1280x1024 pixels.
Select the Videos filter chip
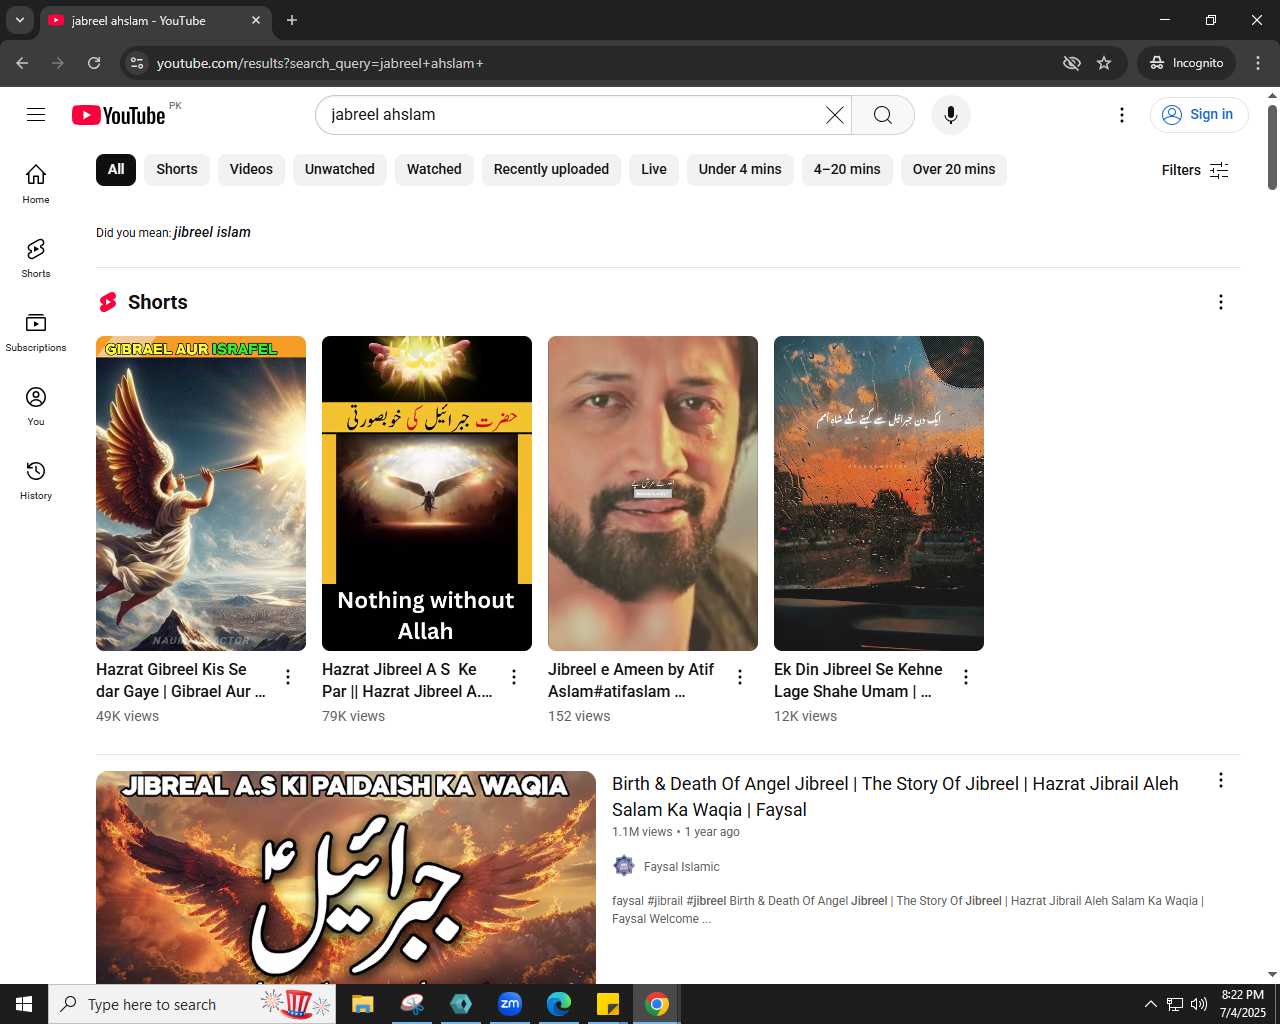[251, 169]
